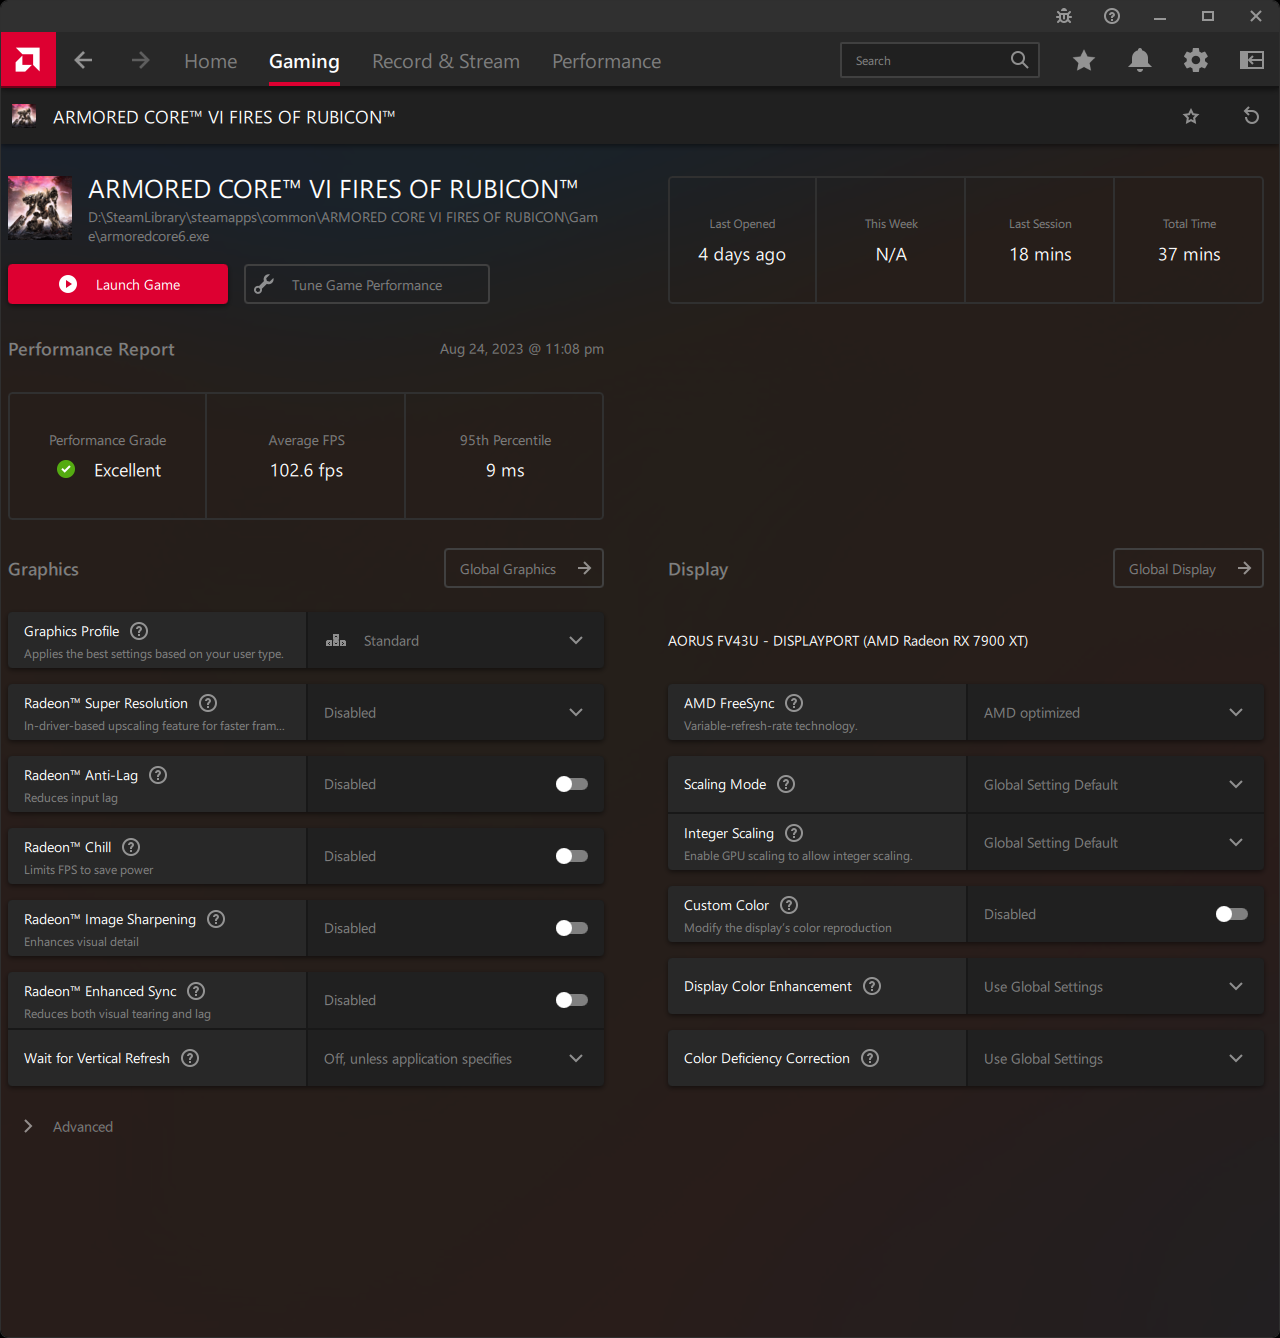Enable Radeon Chill toggle

(572, 856)
